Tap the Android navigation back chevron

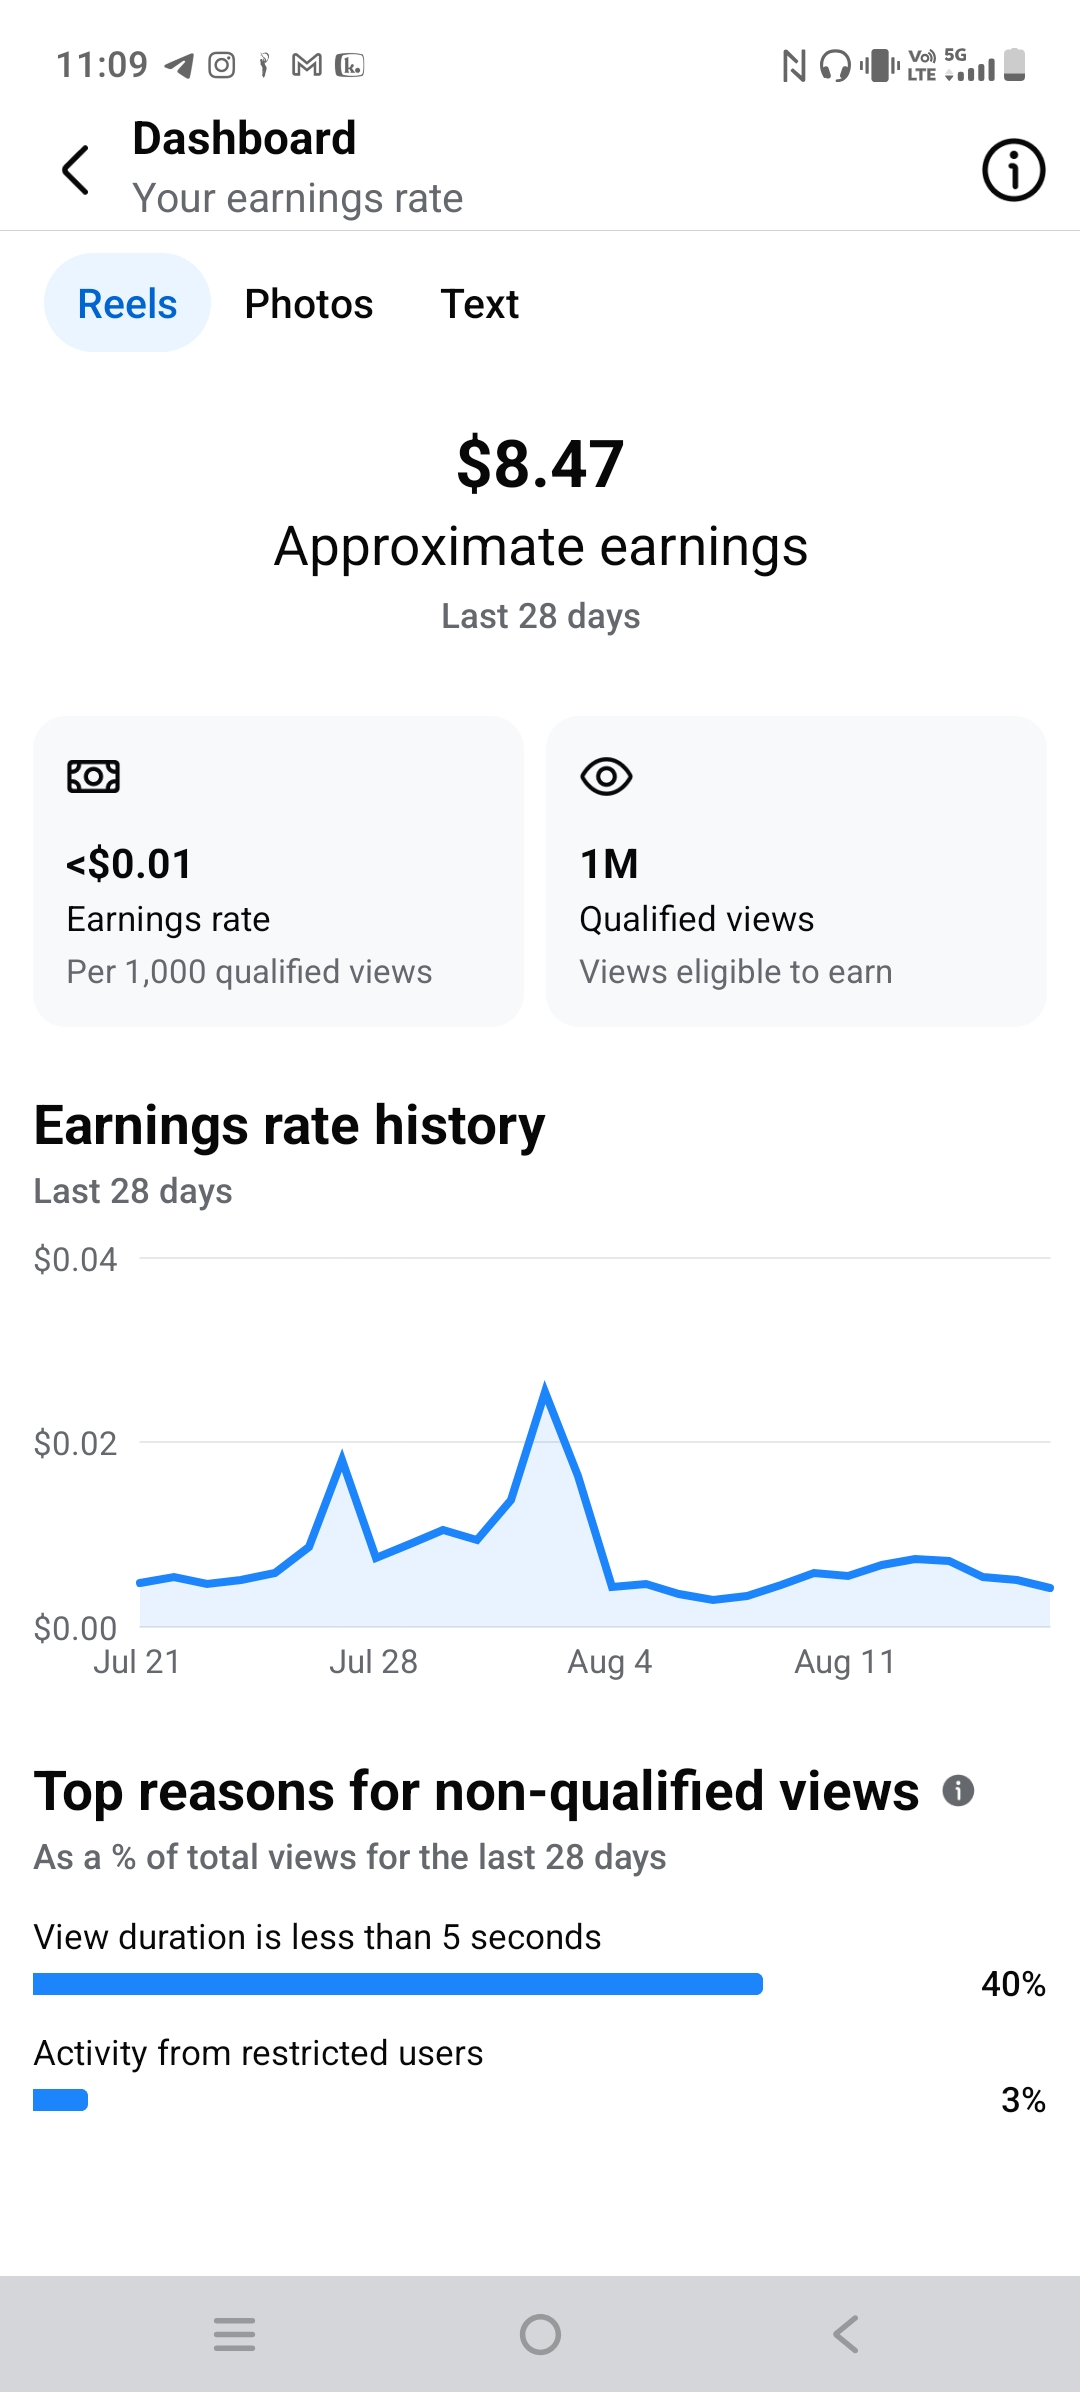tap(846, 2334)
